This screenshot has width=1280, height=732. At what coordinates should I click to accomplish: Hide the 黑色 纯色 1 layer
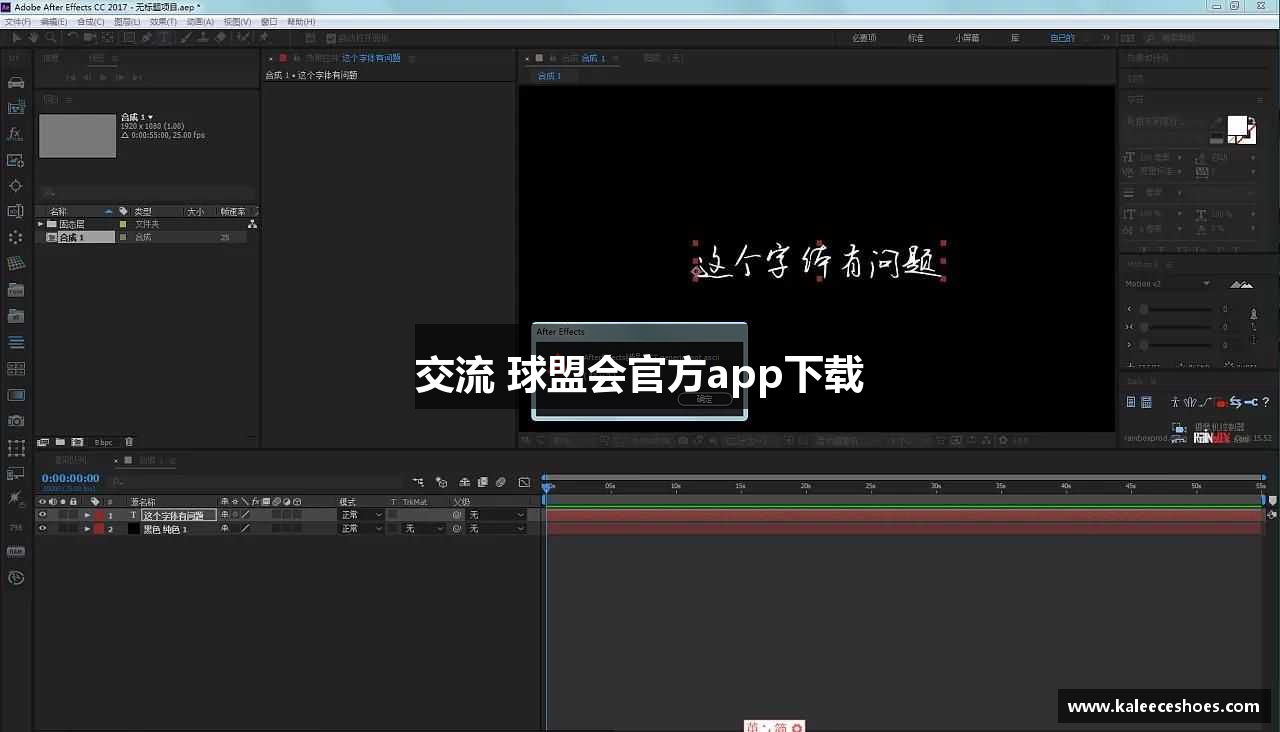pos(42,528)
